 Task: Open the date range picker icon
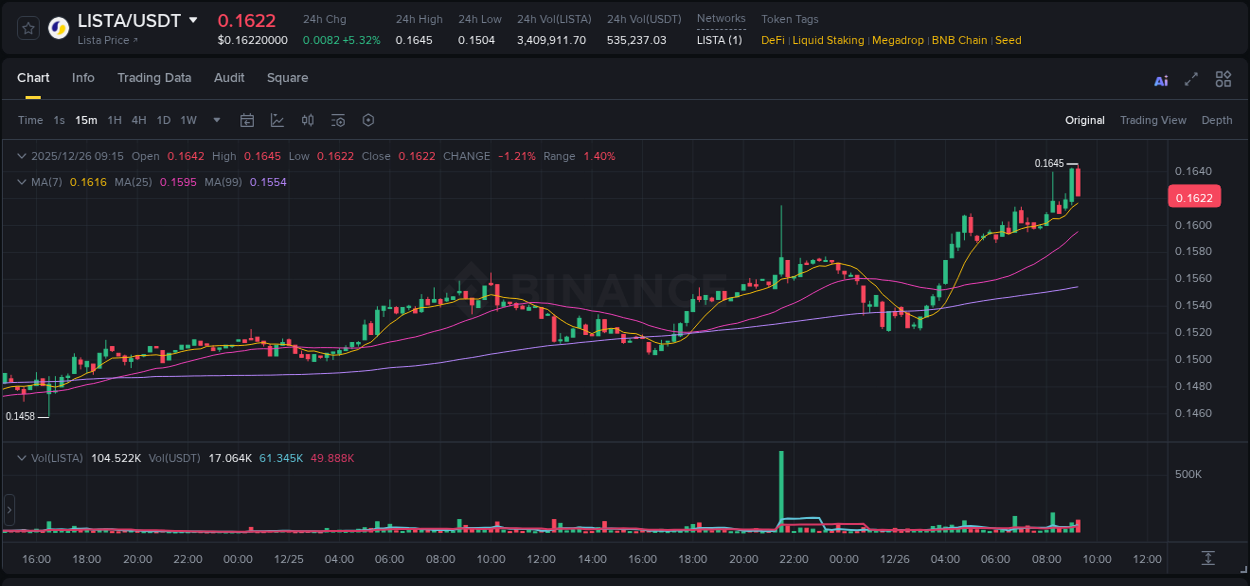click(247, 120)
